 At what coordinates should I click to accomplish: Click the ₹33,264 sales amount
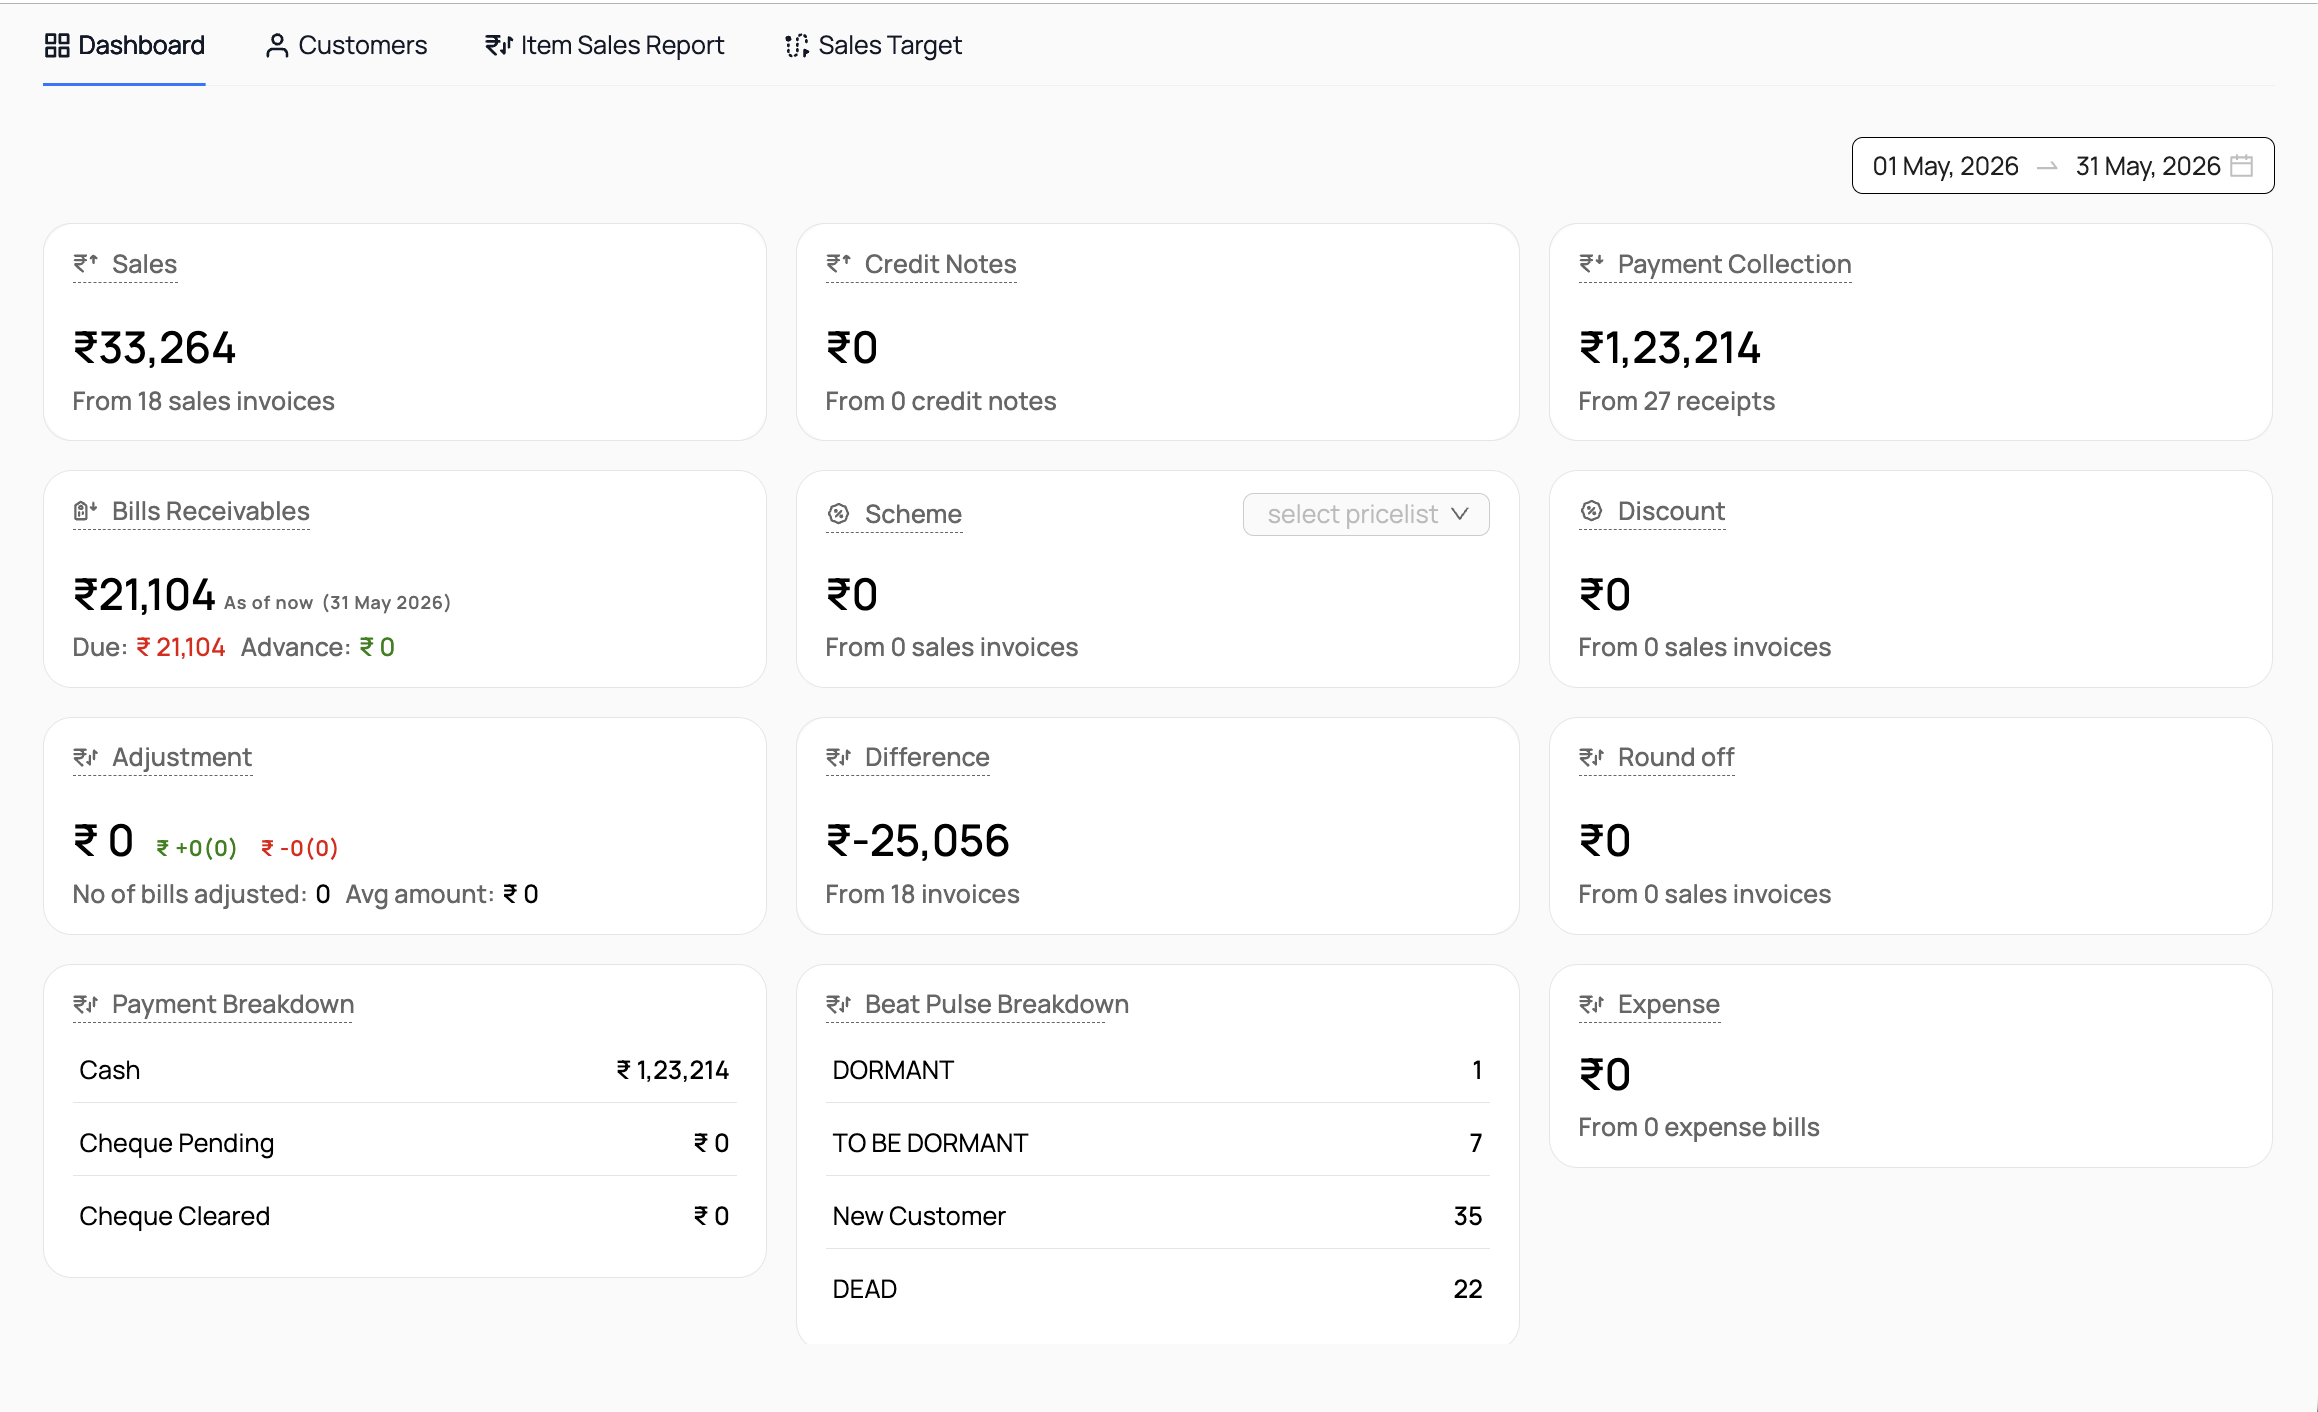click(154, 348)
